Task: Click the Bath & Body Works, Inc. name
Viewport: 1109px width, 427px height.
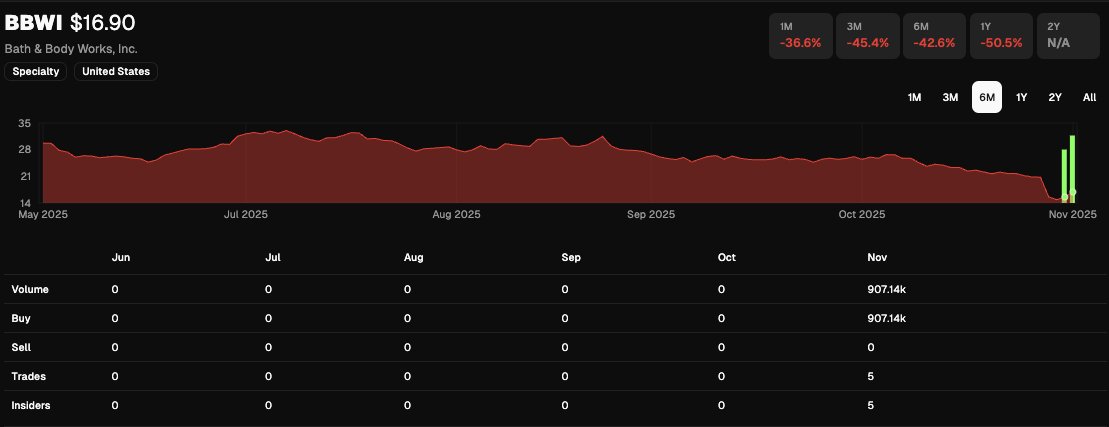Action: coord(71,49)
